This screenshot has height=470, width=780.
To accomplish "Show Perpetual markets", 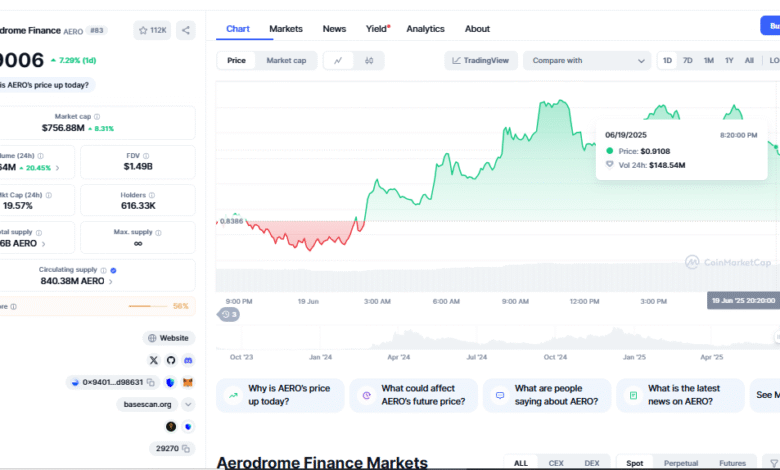I will point(681,463).
